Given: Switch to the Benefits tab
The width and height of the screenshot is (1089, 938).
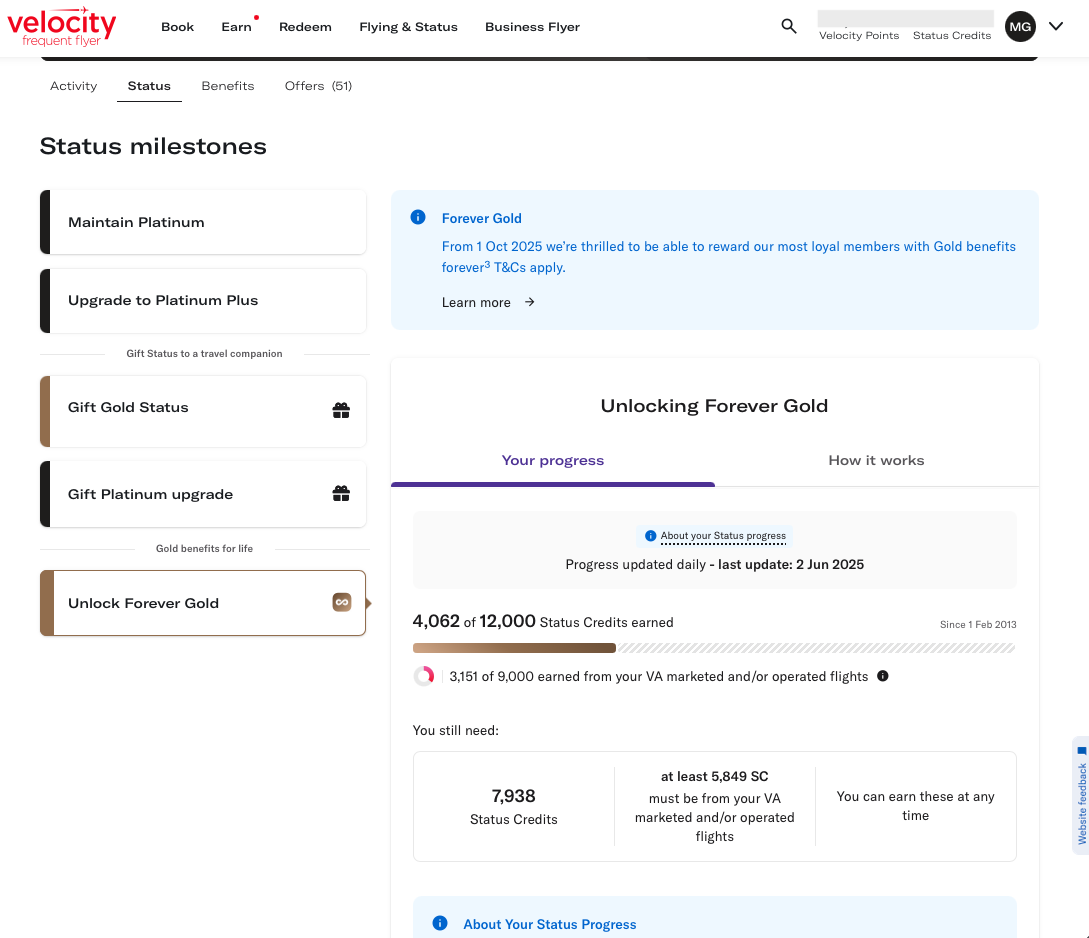Looking at the screenshot, I should pos(228,86).
